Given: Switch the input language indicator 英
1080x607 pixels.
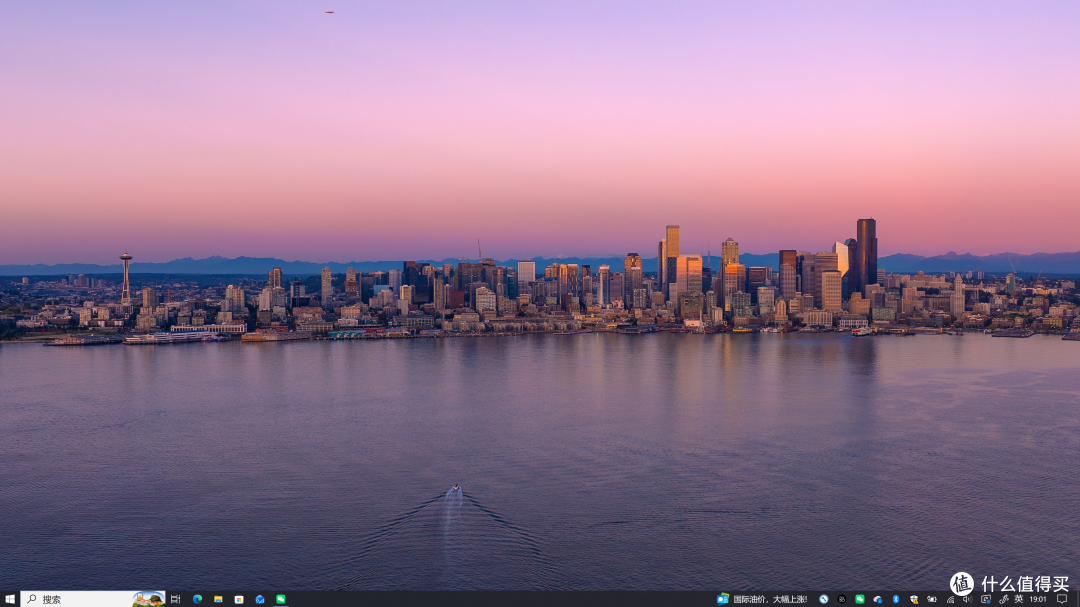Looking at the screenshot, I should [1019, 599].
